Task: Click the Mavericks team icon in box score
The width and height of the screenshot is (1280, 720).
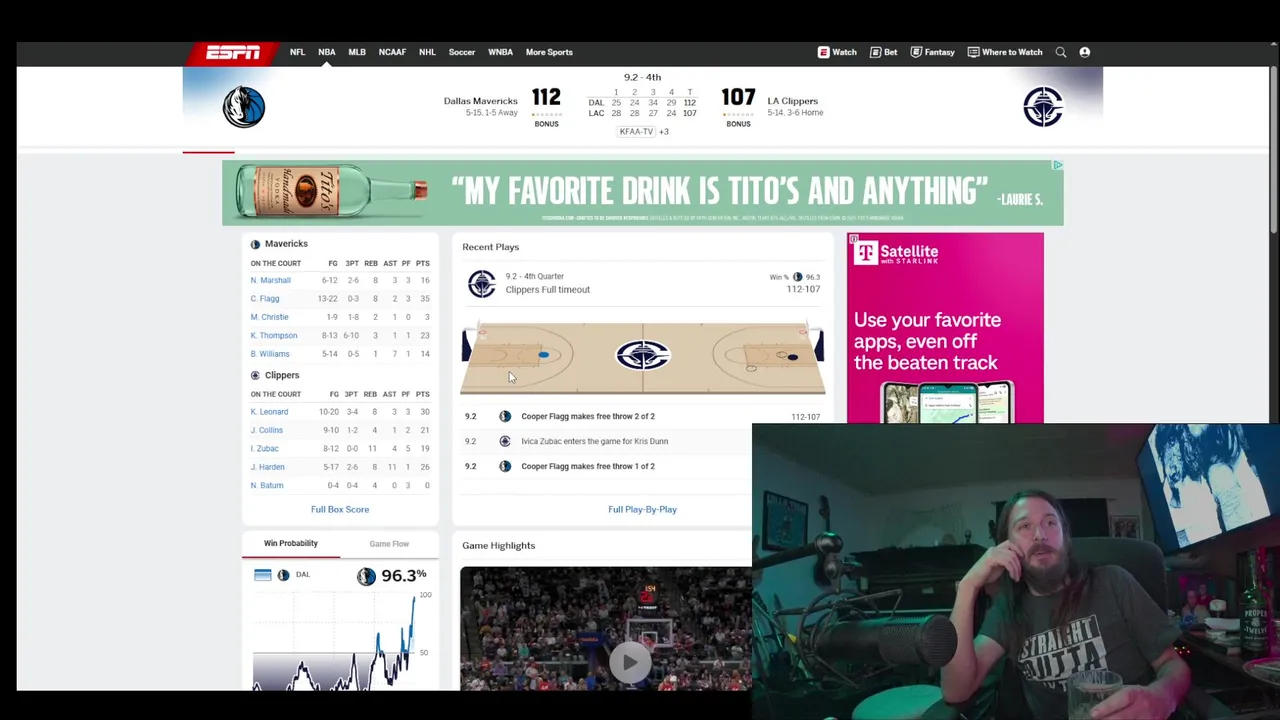Action: (x=255, y=244)
